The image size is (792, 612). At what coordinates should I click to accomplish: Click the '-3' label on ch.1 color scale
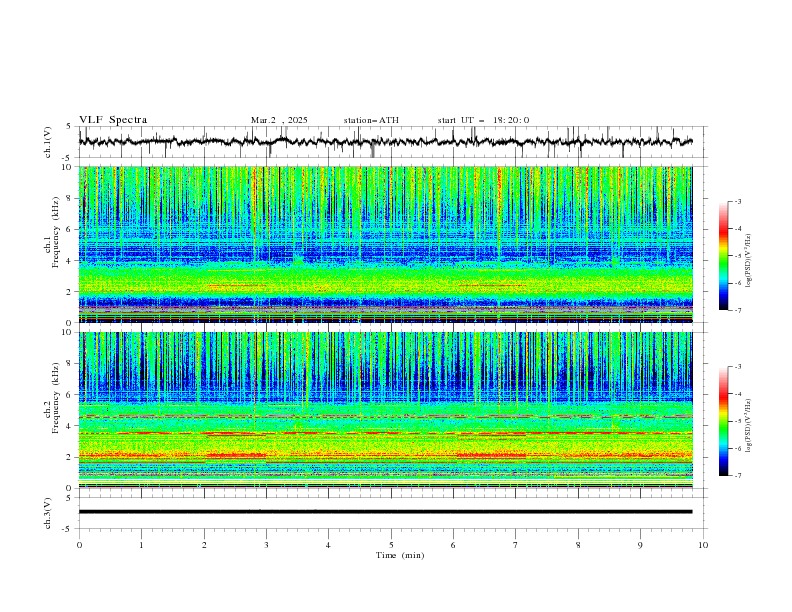tap(737, 201)
